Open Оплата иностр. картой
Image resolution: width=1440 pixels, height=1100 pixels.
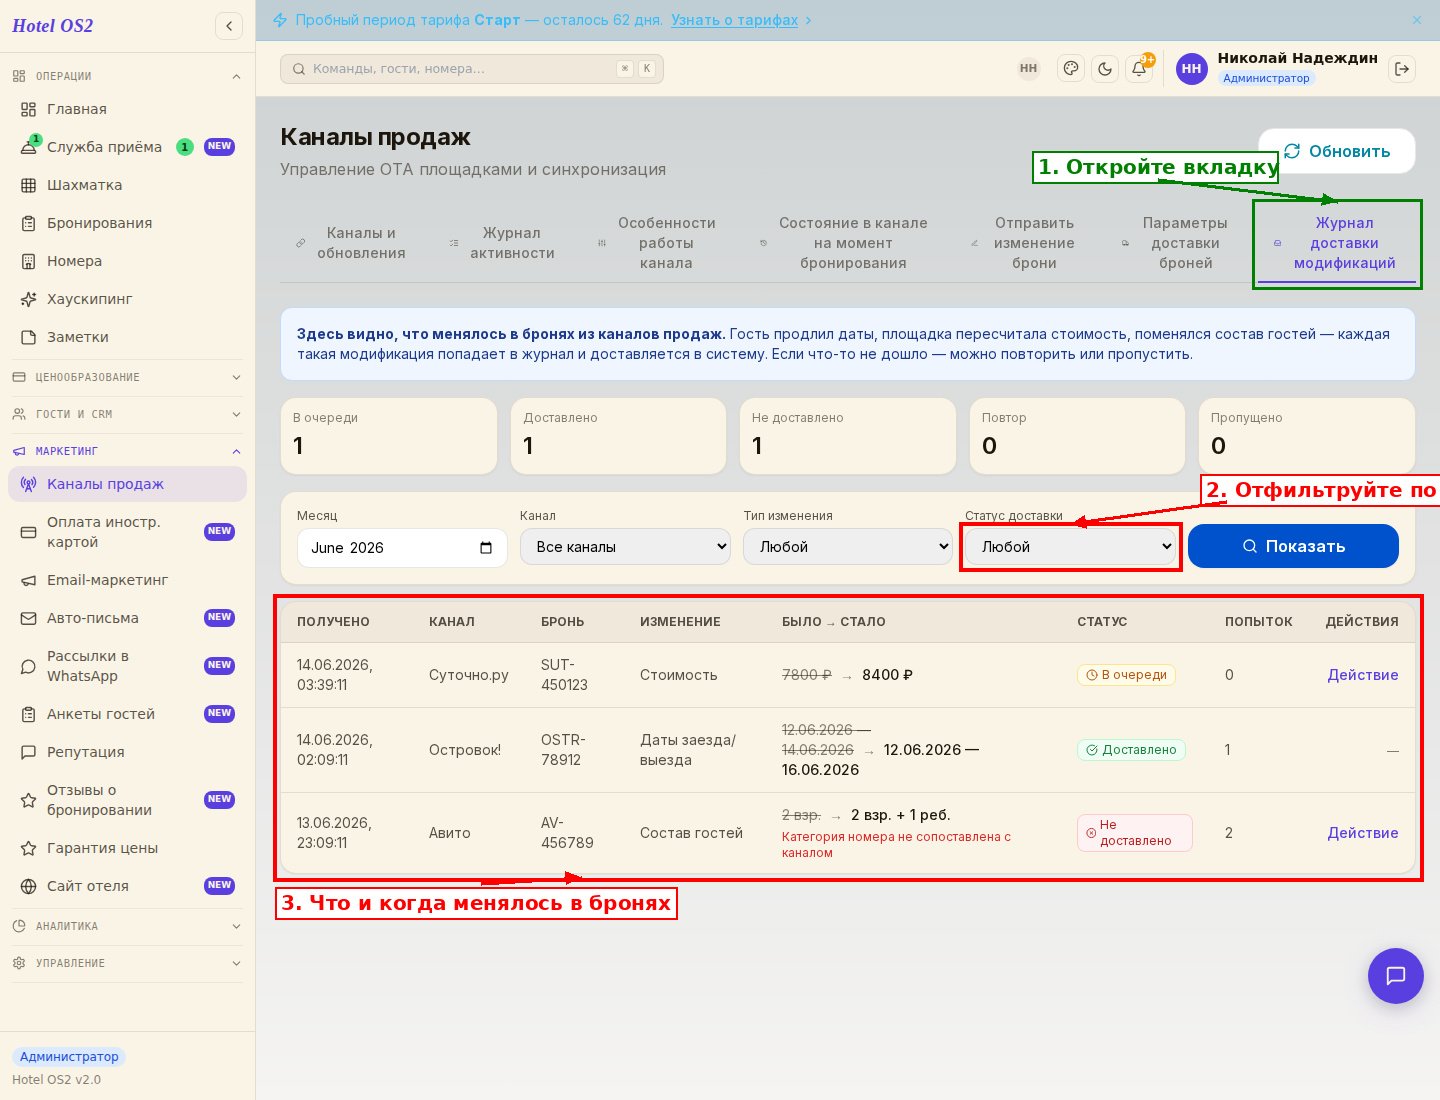click(127, 532)
